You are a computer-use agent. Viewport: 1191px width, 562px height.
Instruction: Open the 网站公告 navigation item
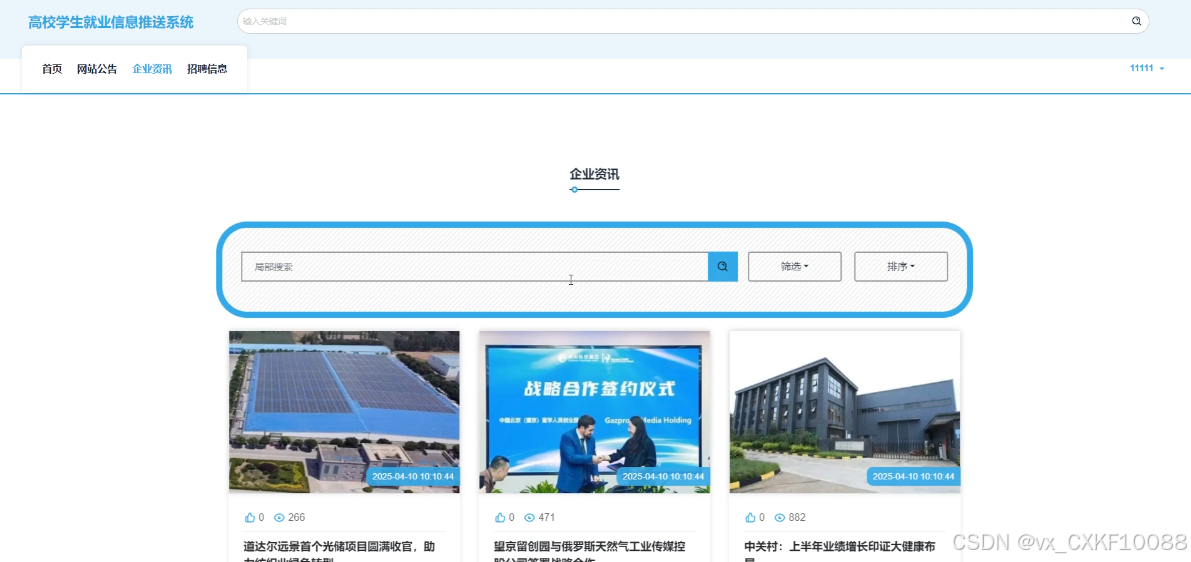pos(97,69)
